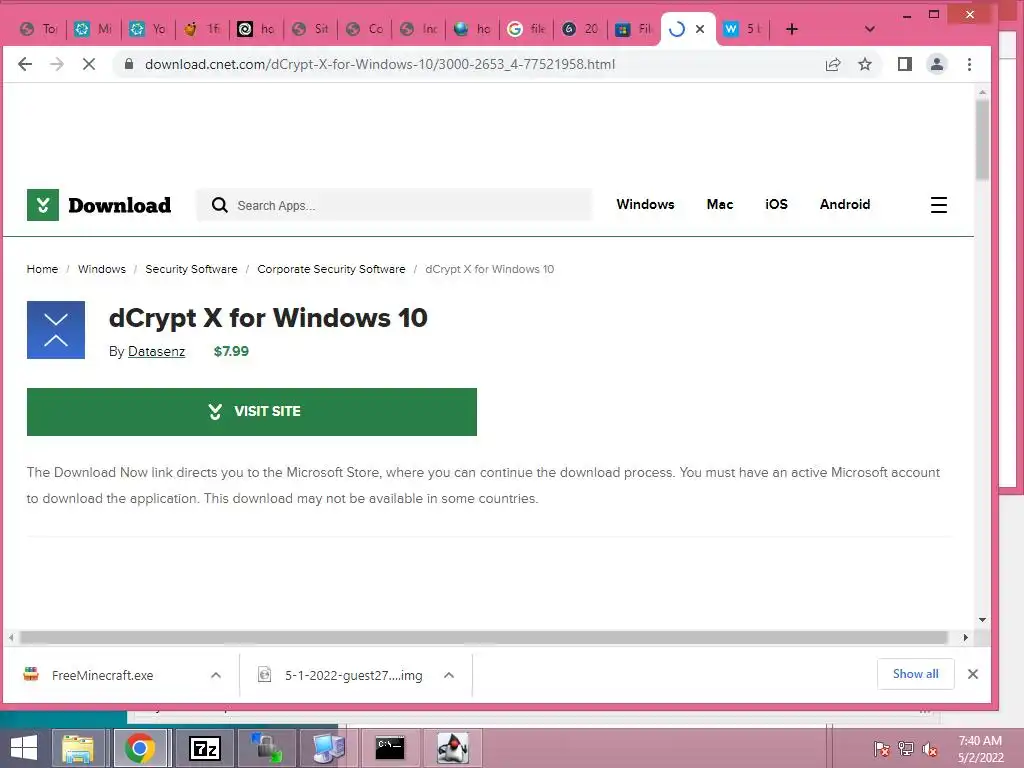Click the Chrome taskbar icon
This screenshot has height=768, width=1024.
pos(140,748)
